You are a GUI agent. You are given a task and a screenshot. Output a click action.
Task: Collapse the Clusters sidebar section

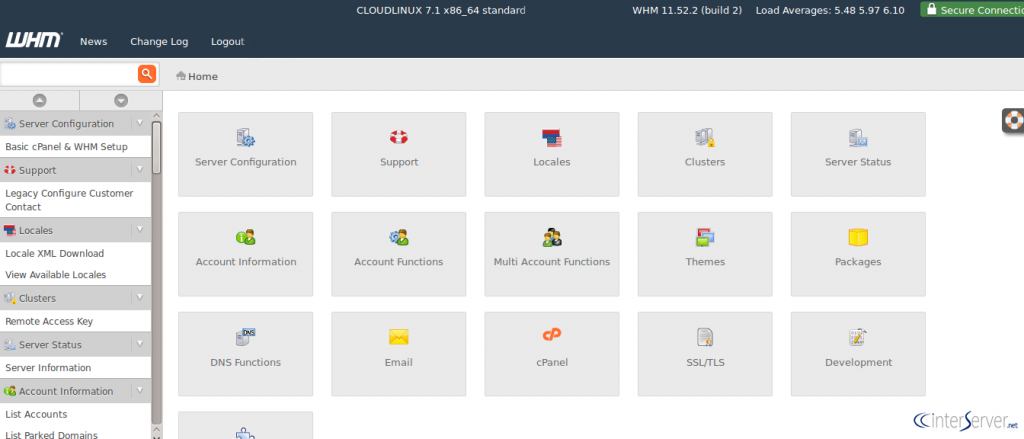[140, 297]
